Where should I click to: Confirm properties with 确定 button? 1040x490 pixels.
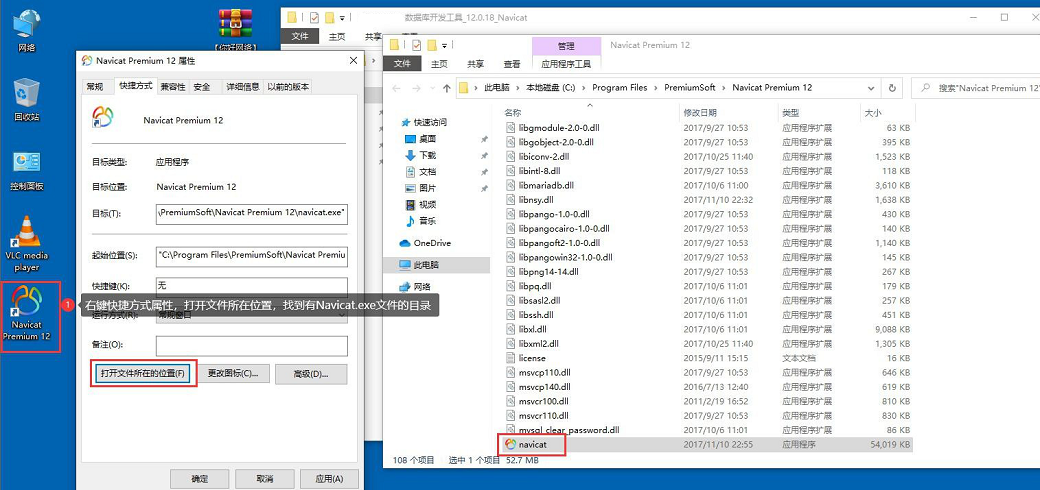199,479
